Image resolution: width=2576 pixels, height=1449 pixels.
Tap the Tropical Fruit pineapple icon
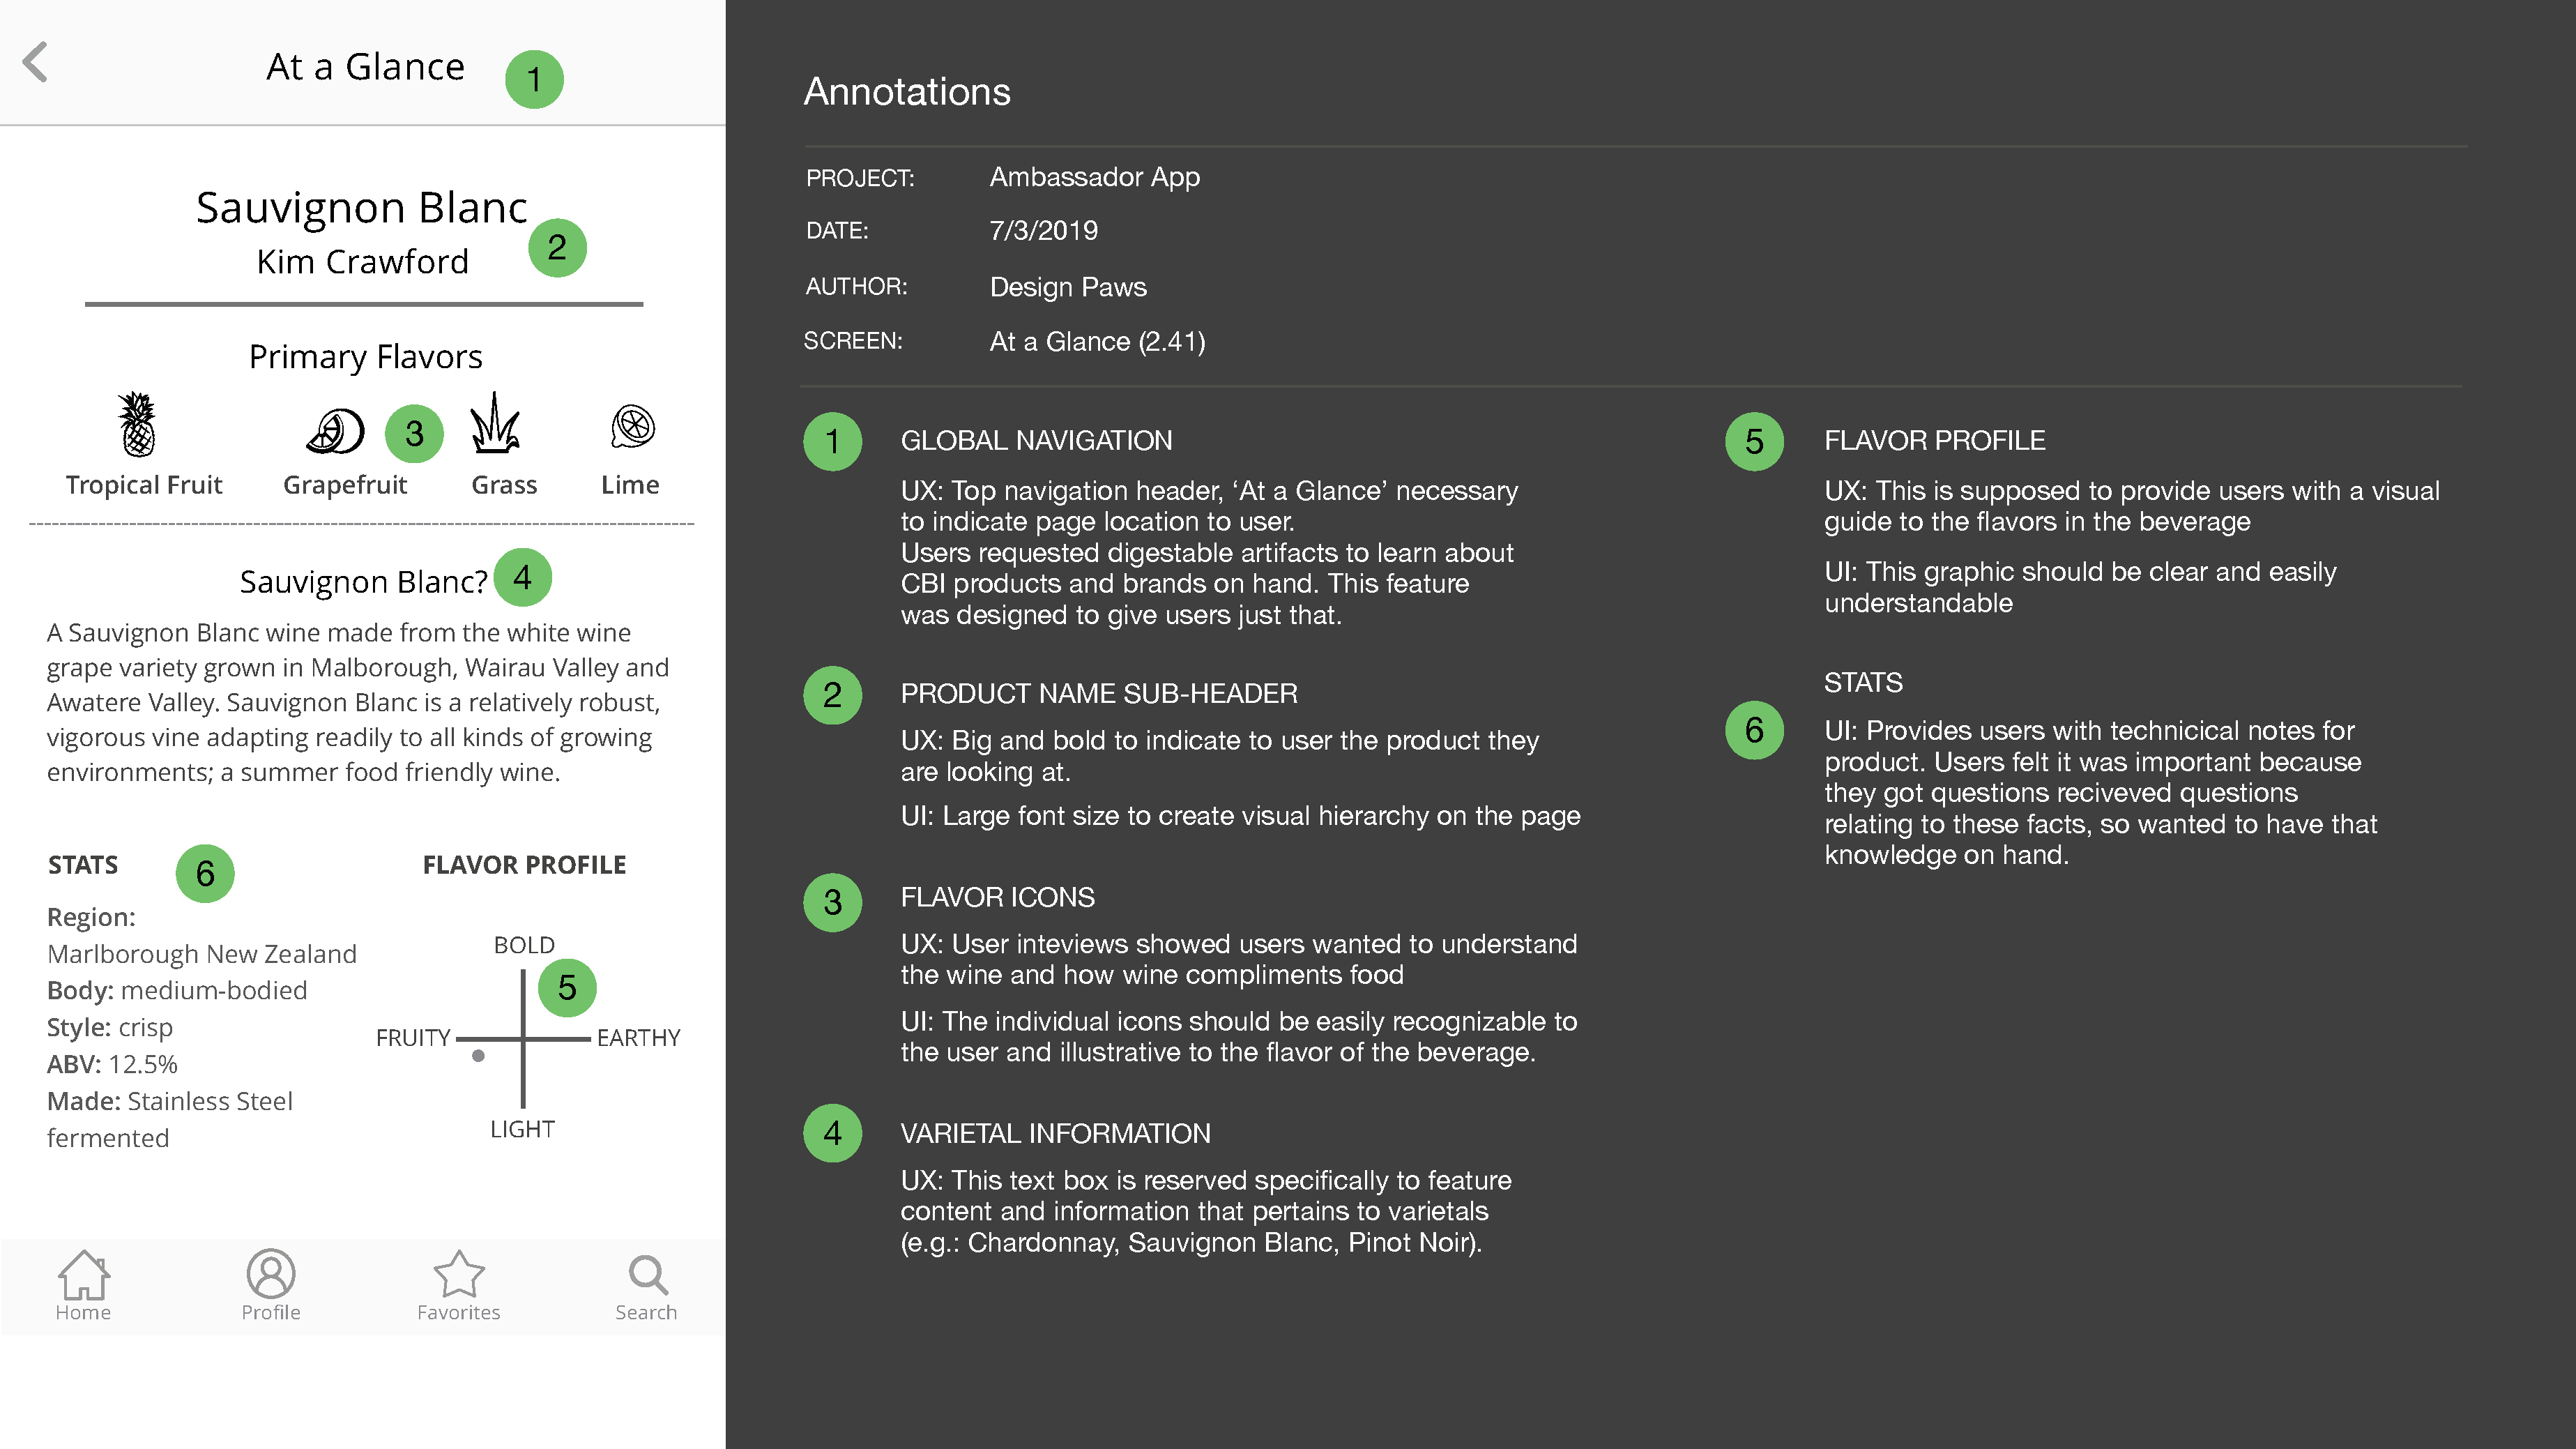pos(137,424)
